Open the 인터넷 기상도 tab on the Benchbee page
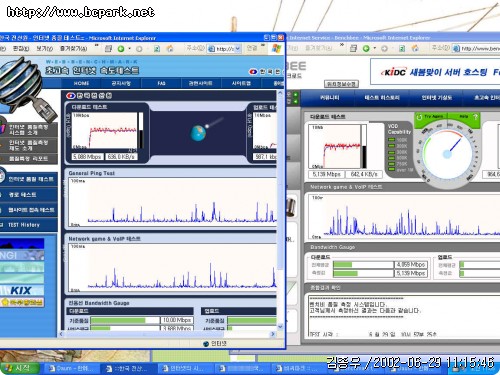 click(436, 98)
